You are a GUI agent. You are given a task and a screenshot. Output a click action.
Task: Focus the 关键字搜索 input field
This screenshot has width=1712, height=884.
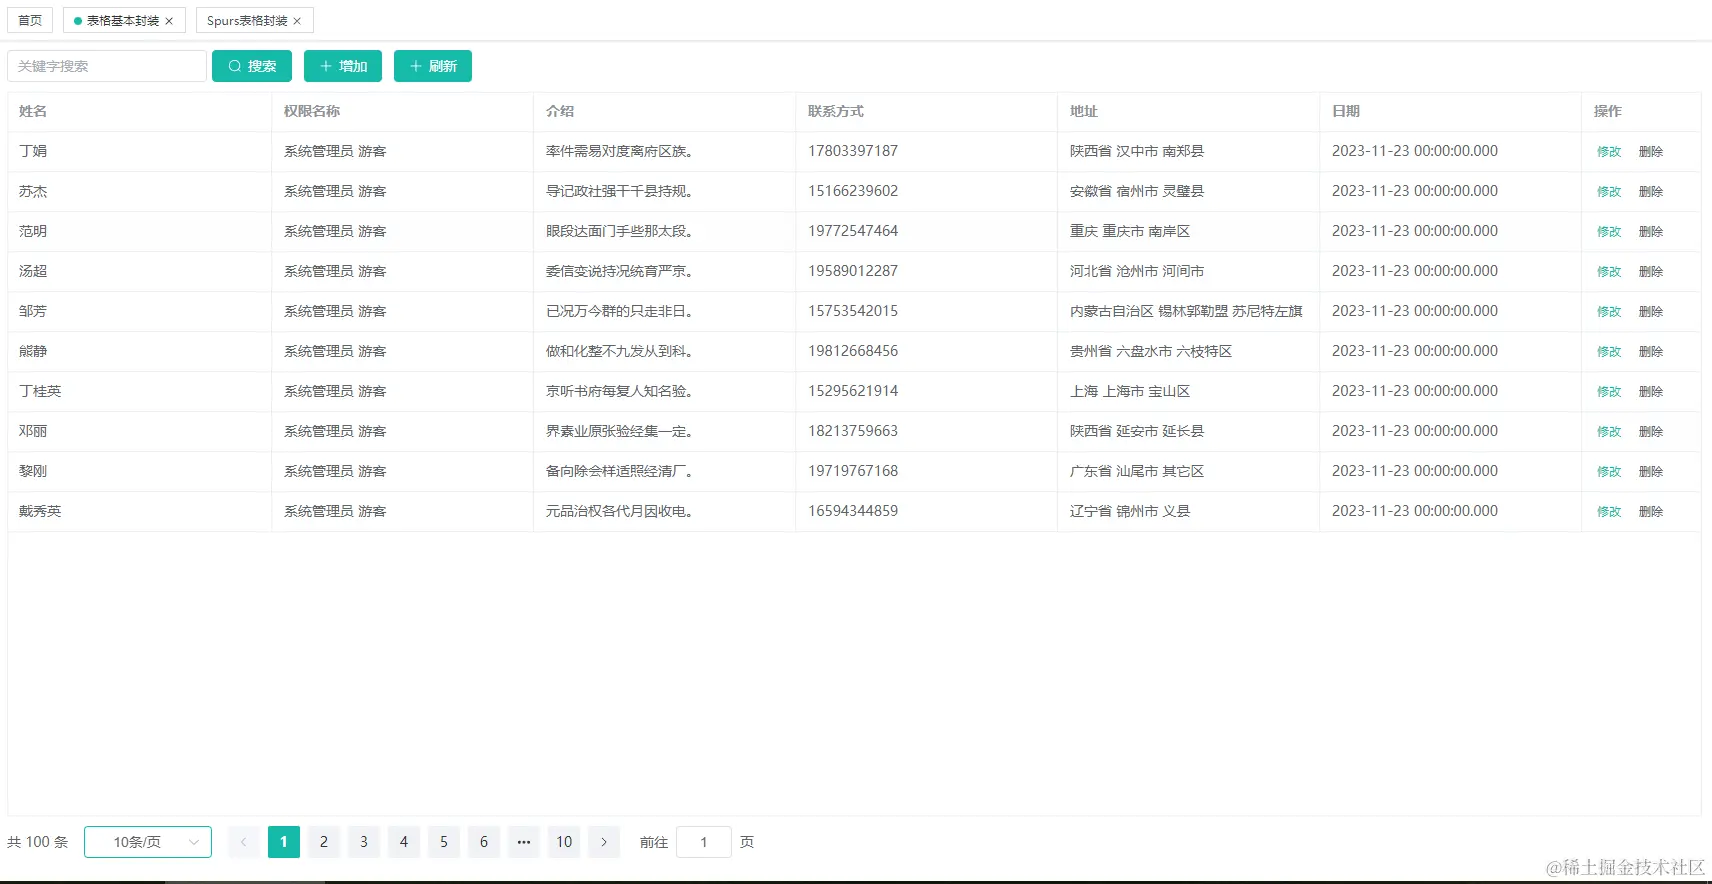point(107,66)
